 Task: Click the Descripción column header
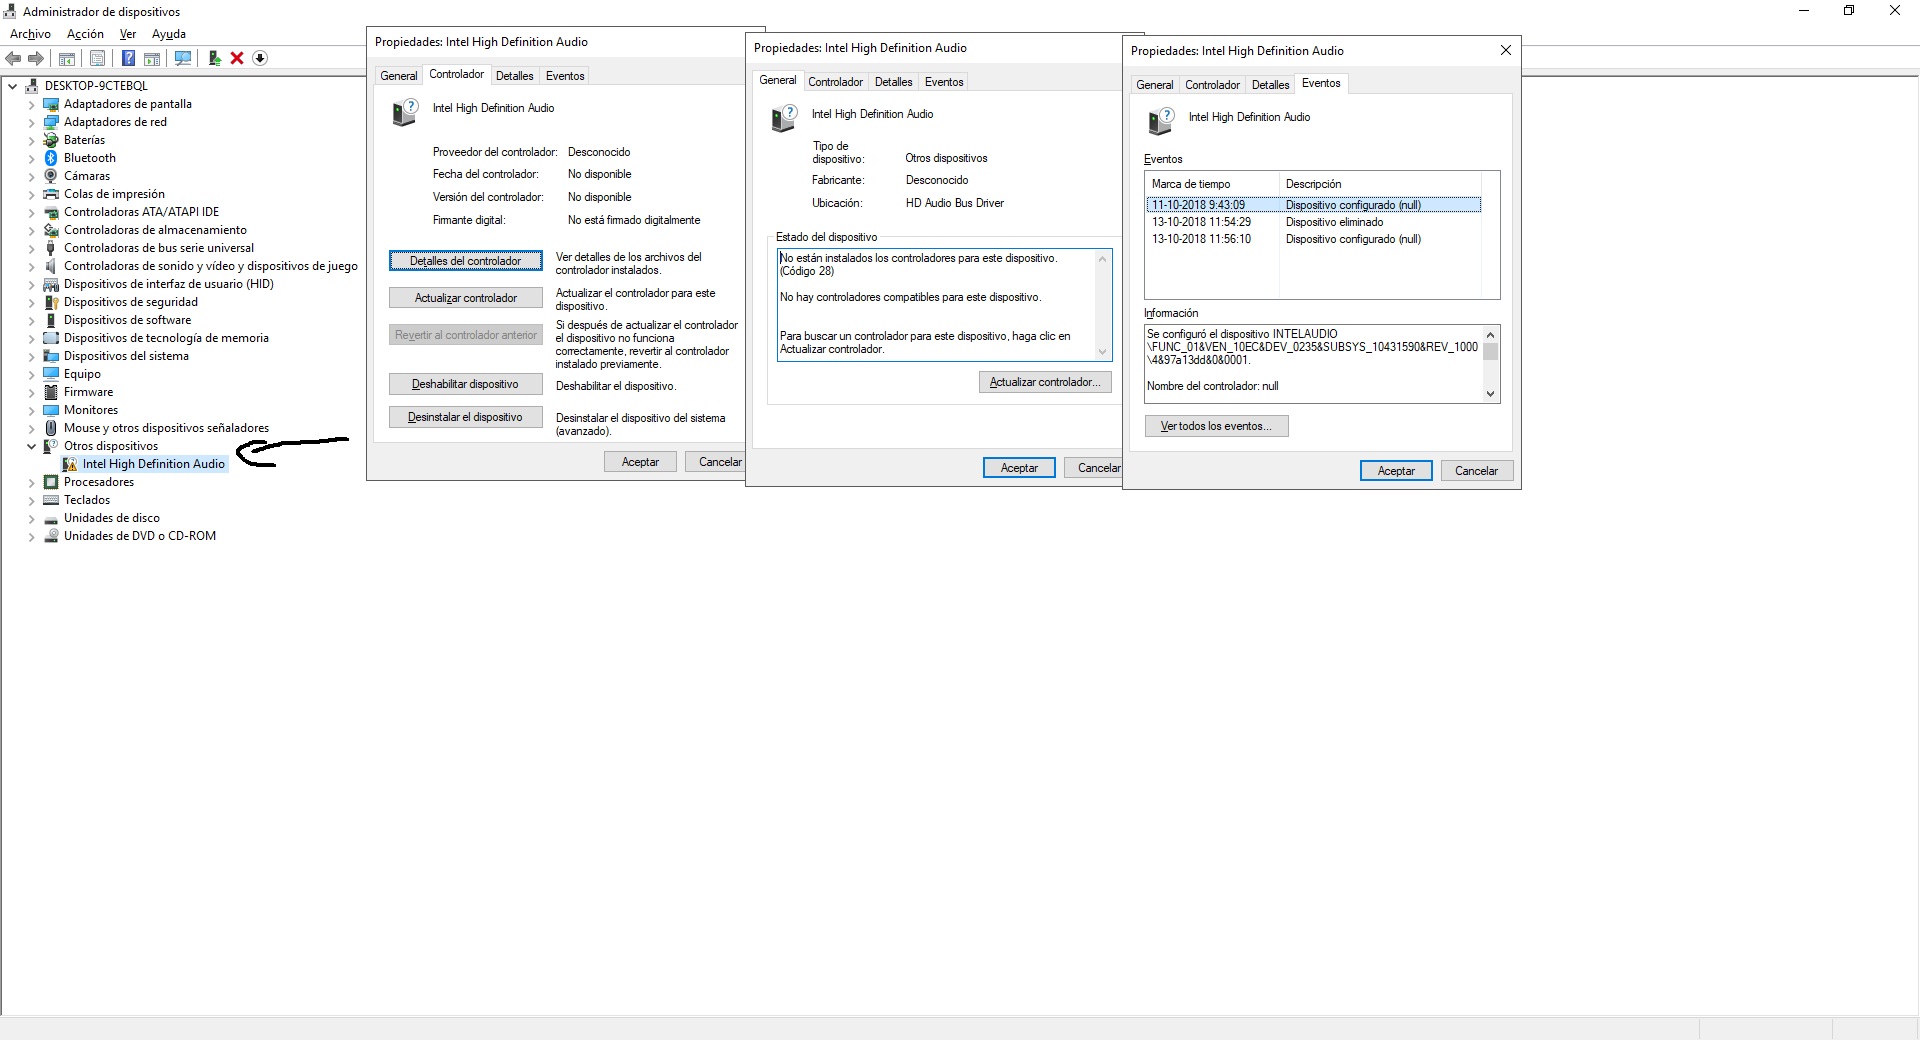(x=1381, y=184)
